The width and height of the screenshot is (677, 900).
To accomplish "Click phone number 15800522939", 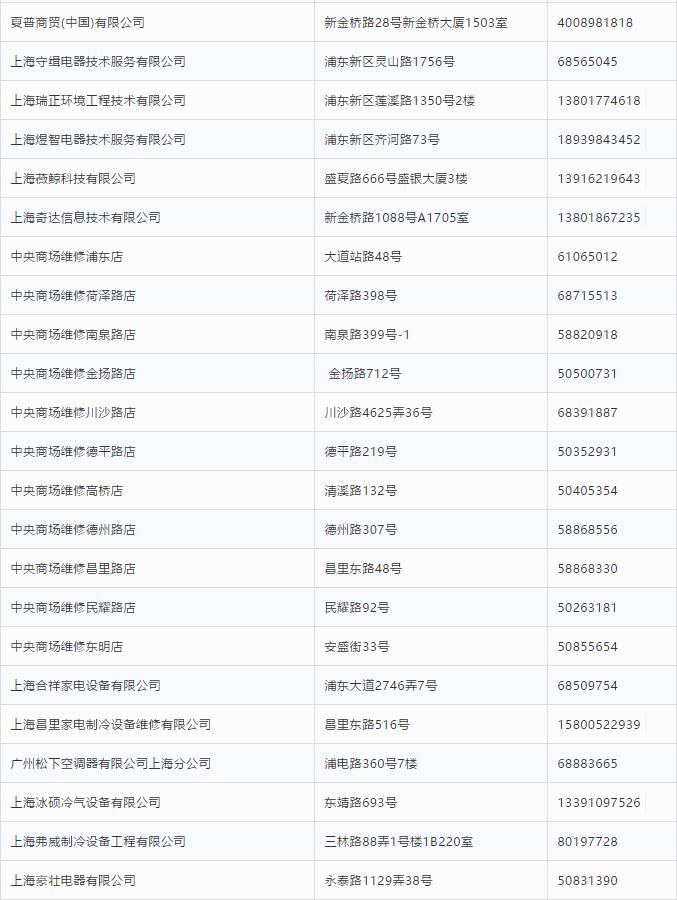I will pyautogui.click(x=599, y=725).
